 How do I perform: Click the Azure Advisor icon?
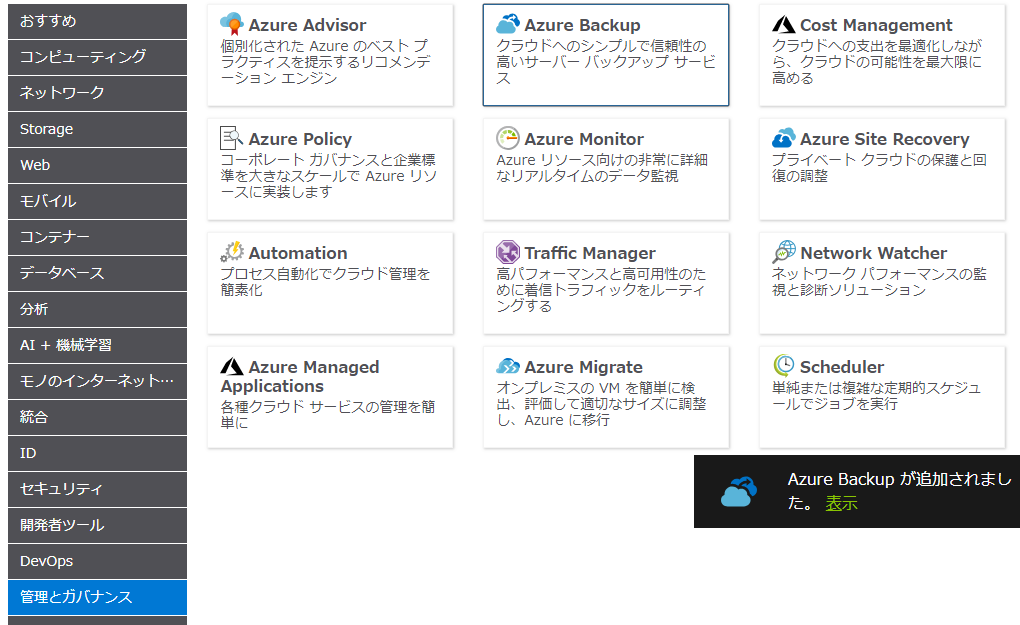(x=232, y=24)
